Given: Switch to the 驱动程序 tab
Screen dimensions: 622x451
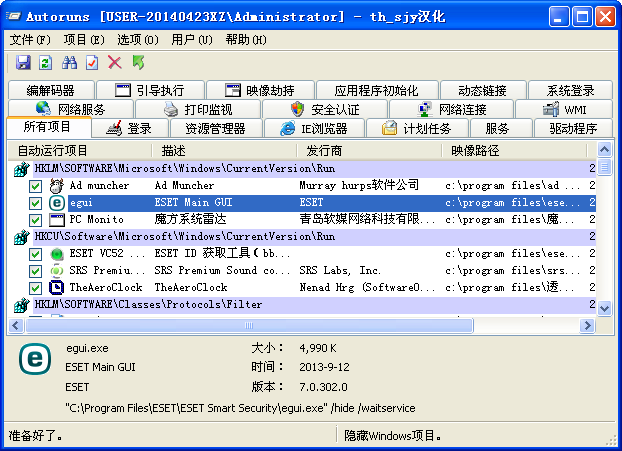Looking at the screenshot, I should coord(573,129).
